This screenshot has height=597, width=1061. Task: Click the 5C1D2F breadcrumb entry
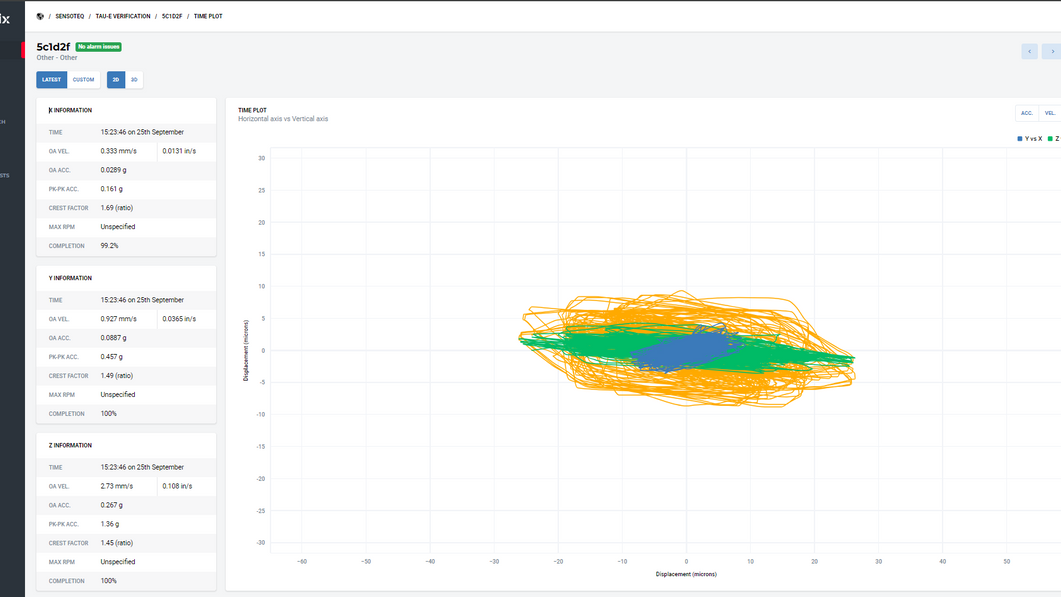(171, 16)
